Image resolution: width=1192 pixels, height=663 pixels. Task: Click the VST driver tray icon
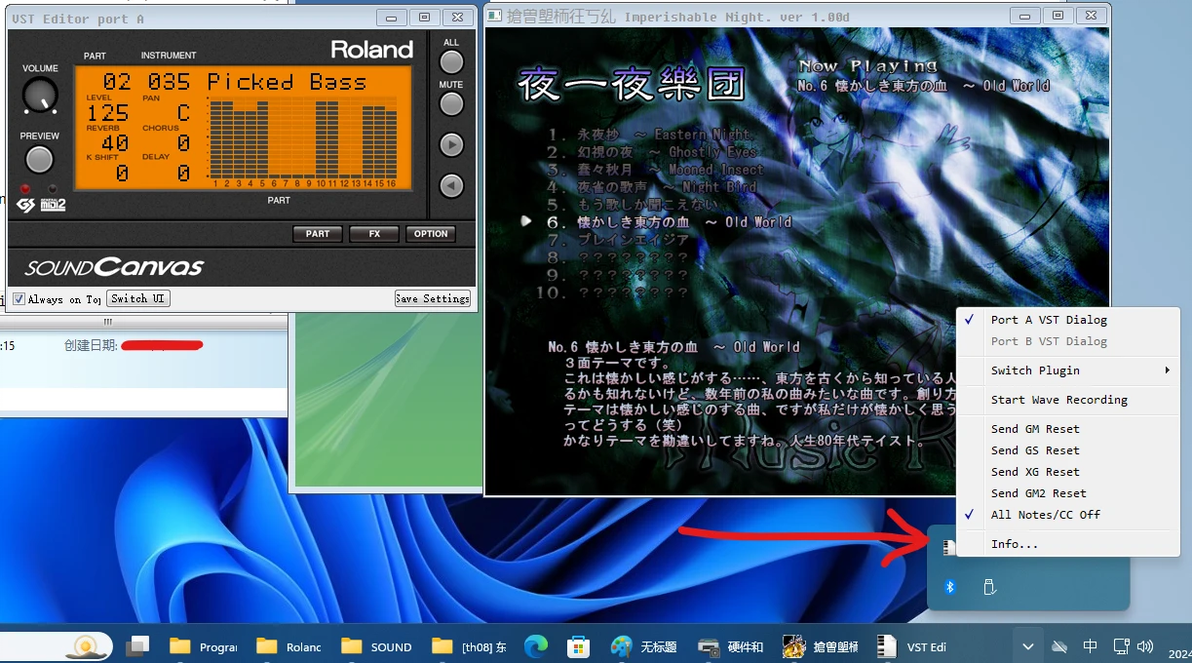(x=948, y=547)
